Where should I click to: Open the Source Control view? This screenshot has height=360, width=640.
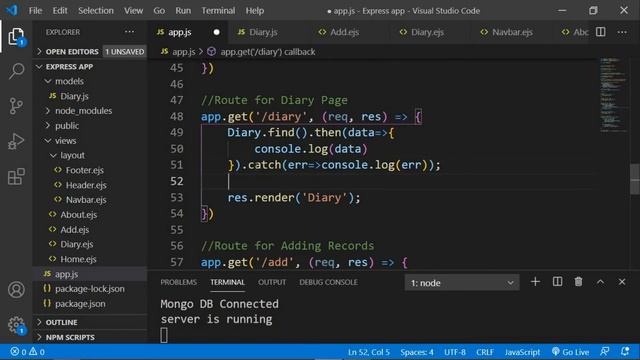click(x=16, y=106)
